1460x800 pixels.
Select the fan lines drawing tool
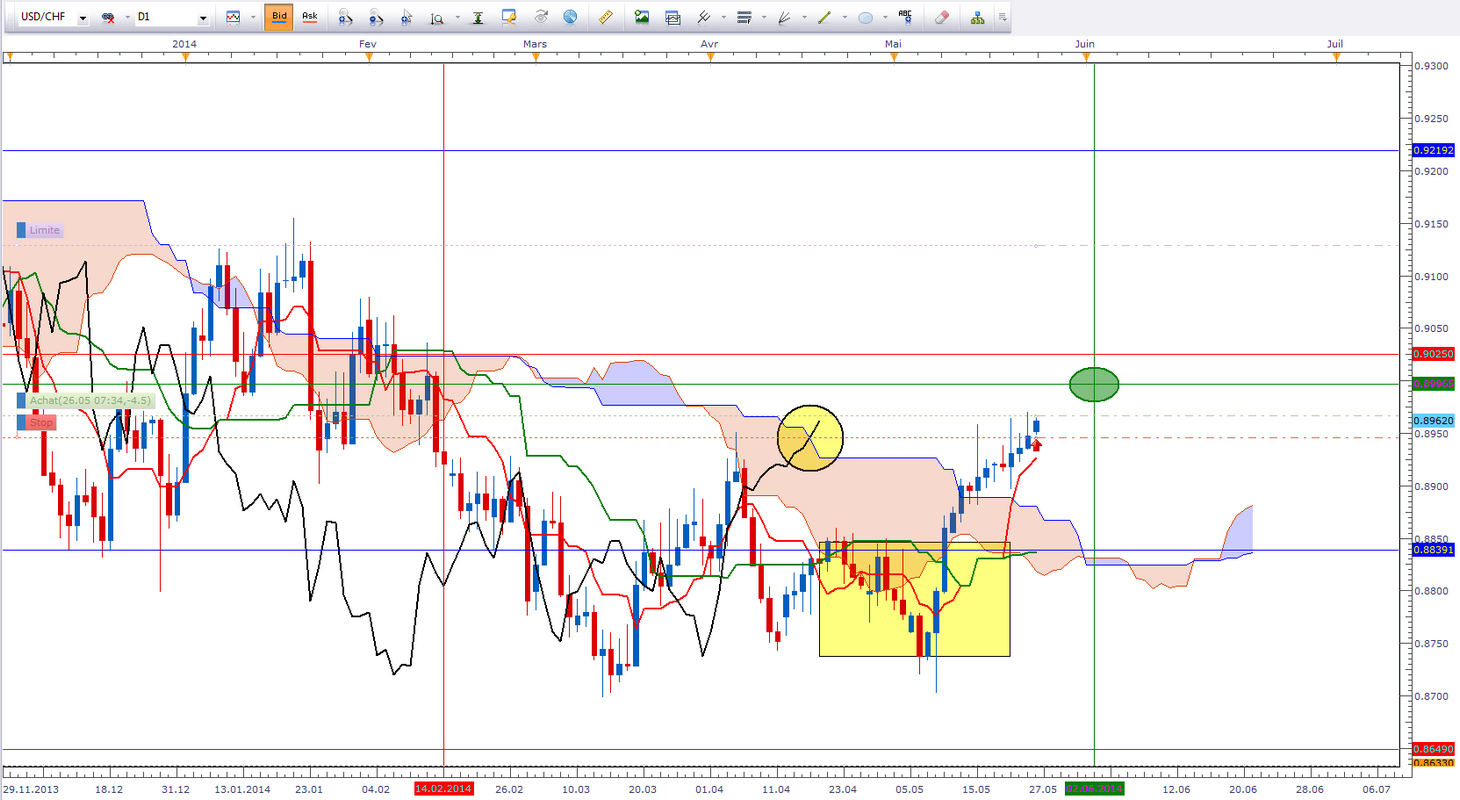(x=785, y=17)
